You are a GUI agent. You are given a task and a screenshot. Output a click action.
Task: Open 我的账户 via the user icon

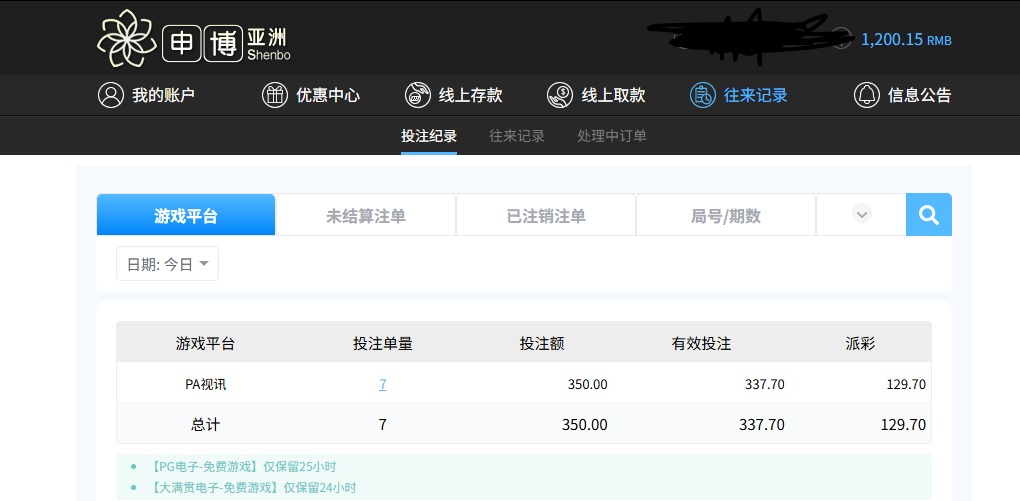110,95
